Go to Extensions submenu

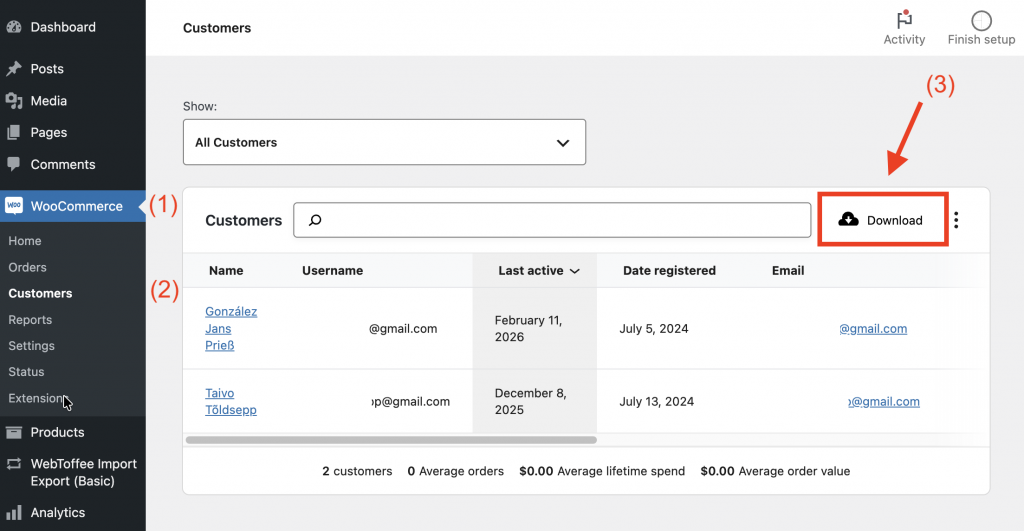pos(37,398)
